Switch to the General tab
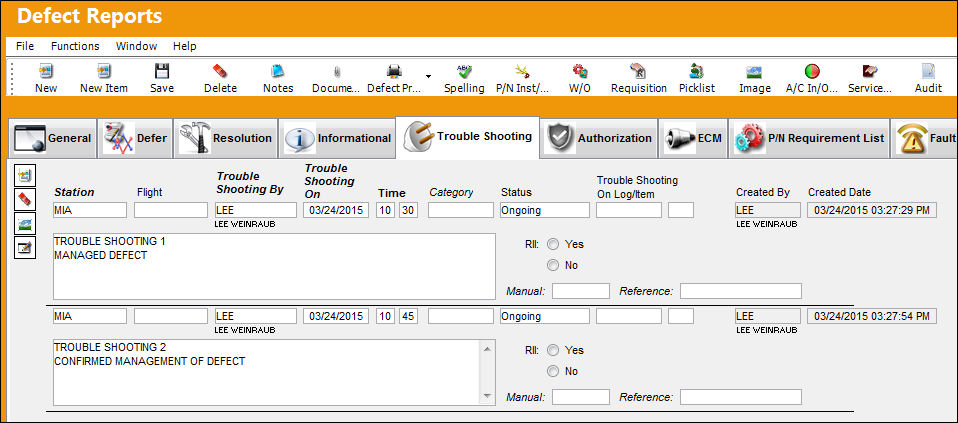This screenshot has height=423, width=958. (53, 139)
